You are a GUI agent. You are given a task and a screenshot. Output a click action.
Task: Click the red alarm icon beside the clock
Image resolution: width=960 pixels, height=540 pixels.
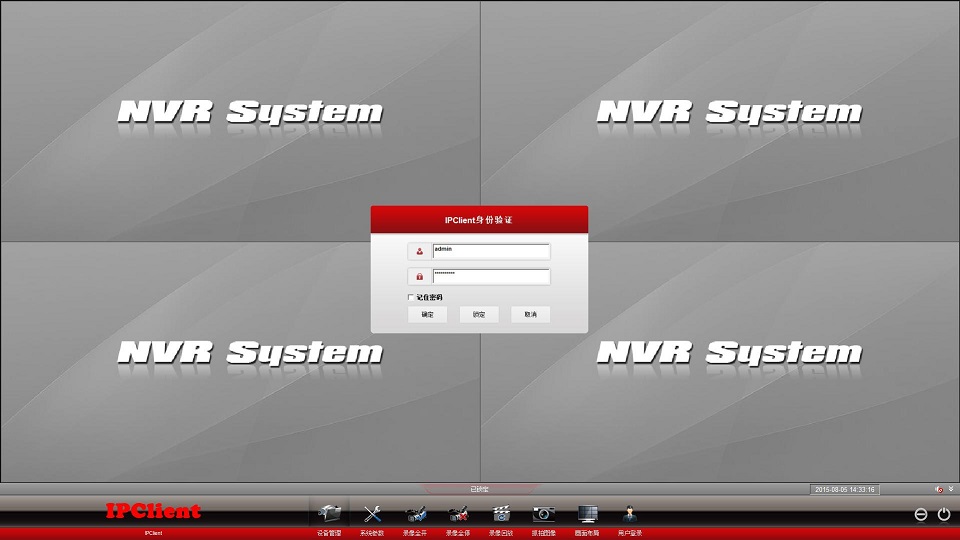click(939, 489)
